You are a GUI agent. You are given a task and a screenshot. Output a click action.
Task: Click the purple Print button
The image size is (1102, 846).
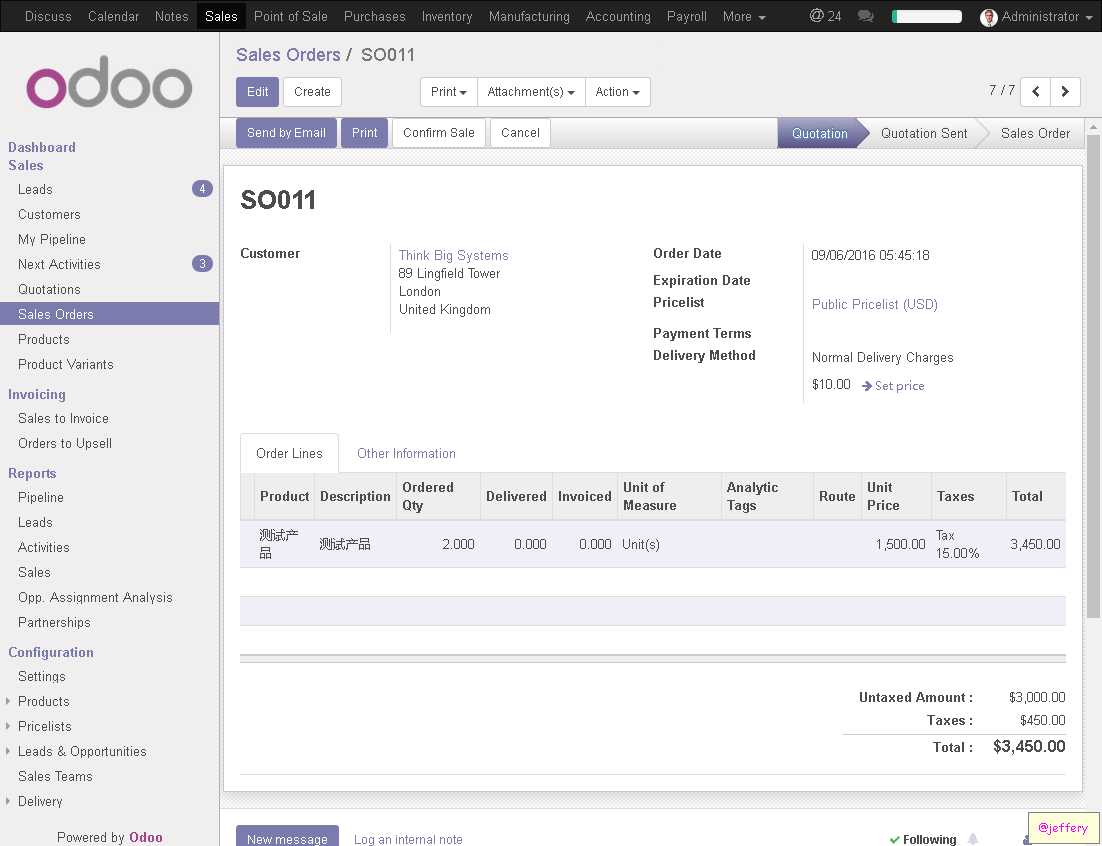[365, 133]
